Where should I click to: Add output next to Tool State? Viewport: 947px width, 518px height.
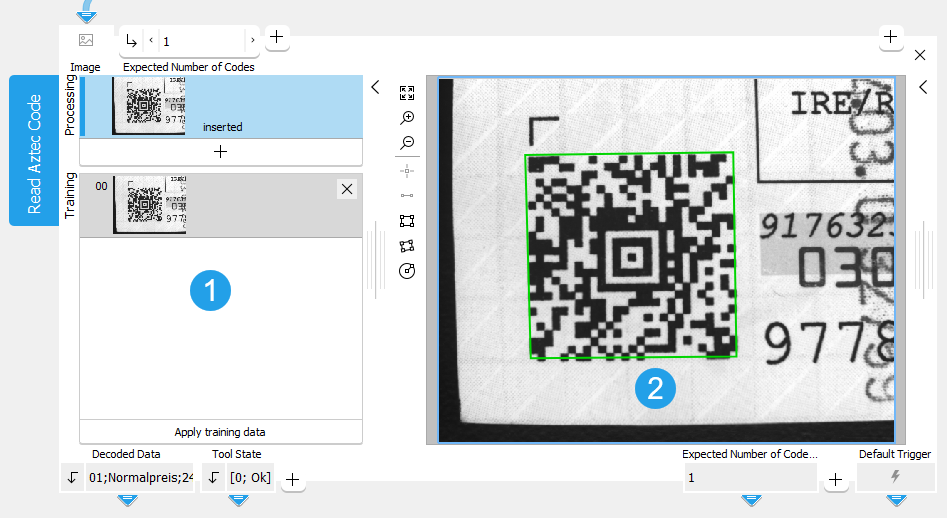pyautogui.click(x=292, y=479)
